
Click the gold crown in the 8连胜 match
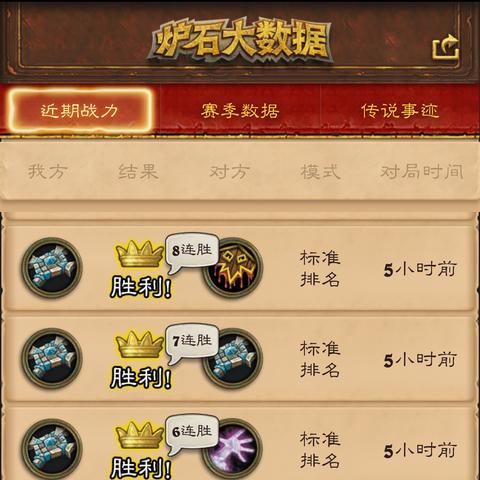[x=139, y=253]
